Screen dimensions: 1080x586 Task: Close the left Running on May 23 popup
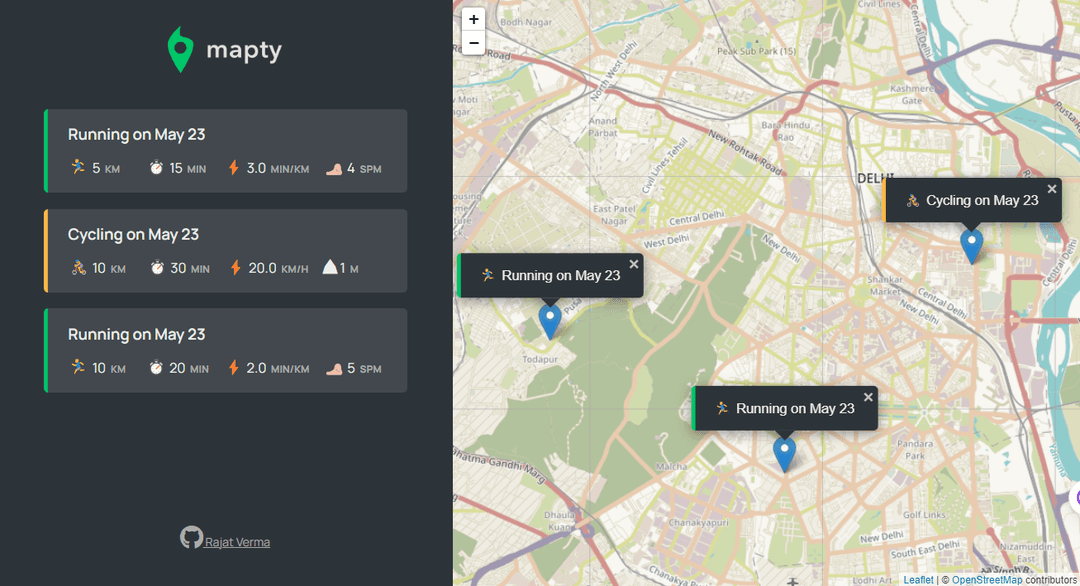tap(634, 264)
